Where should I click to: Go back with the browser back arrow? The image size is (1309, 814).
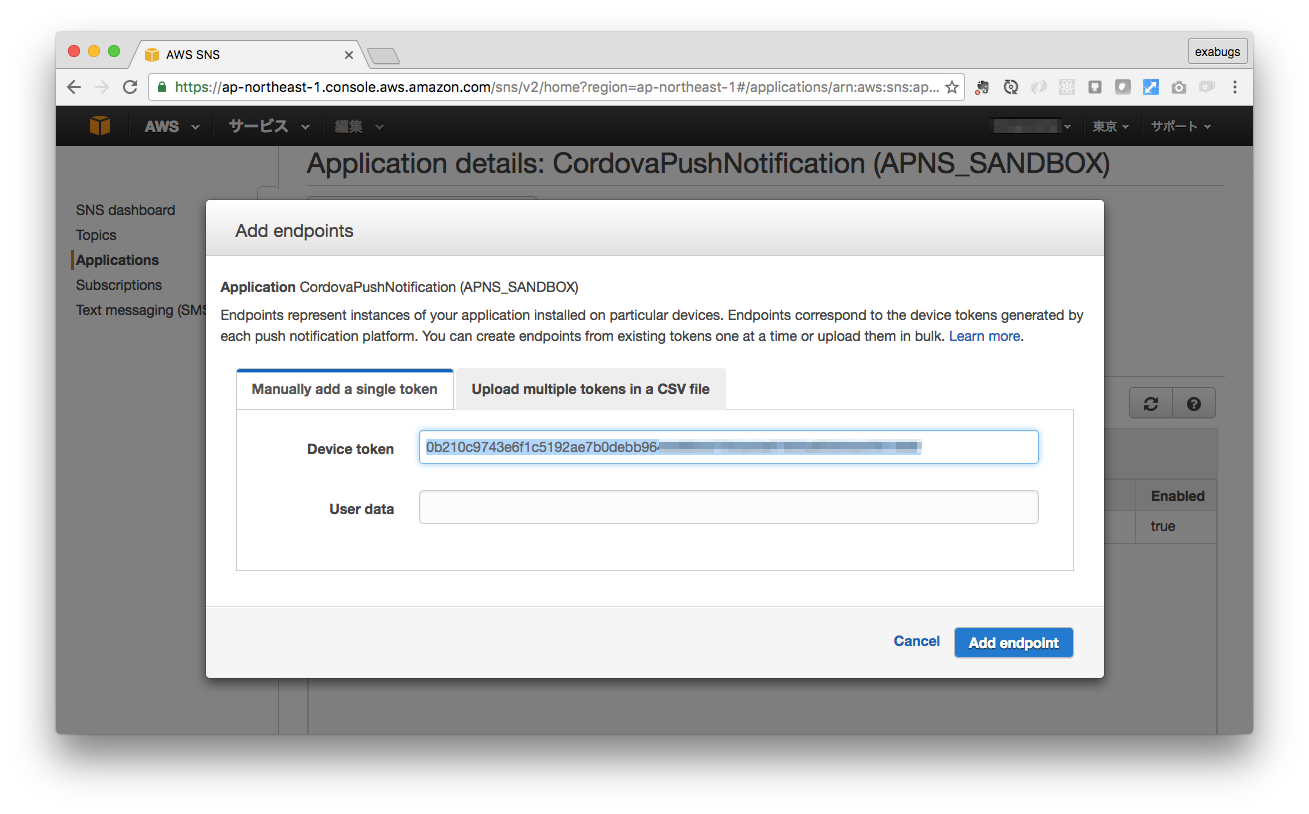click(74, 87)
